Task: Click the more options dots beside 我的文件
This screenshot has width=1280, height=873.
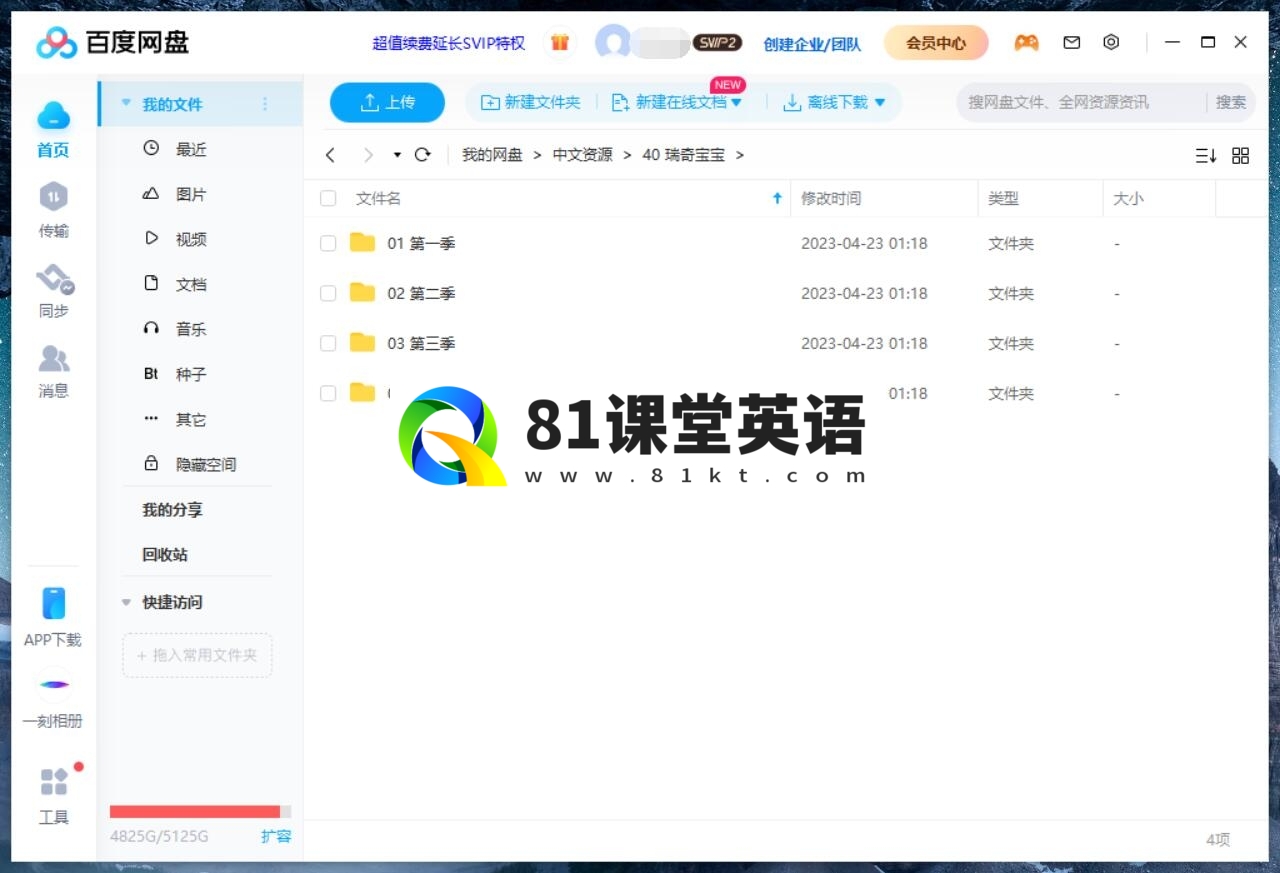Action: (265, 104)
